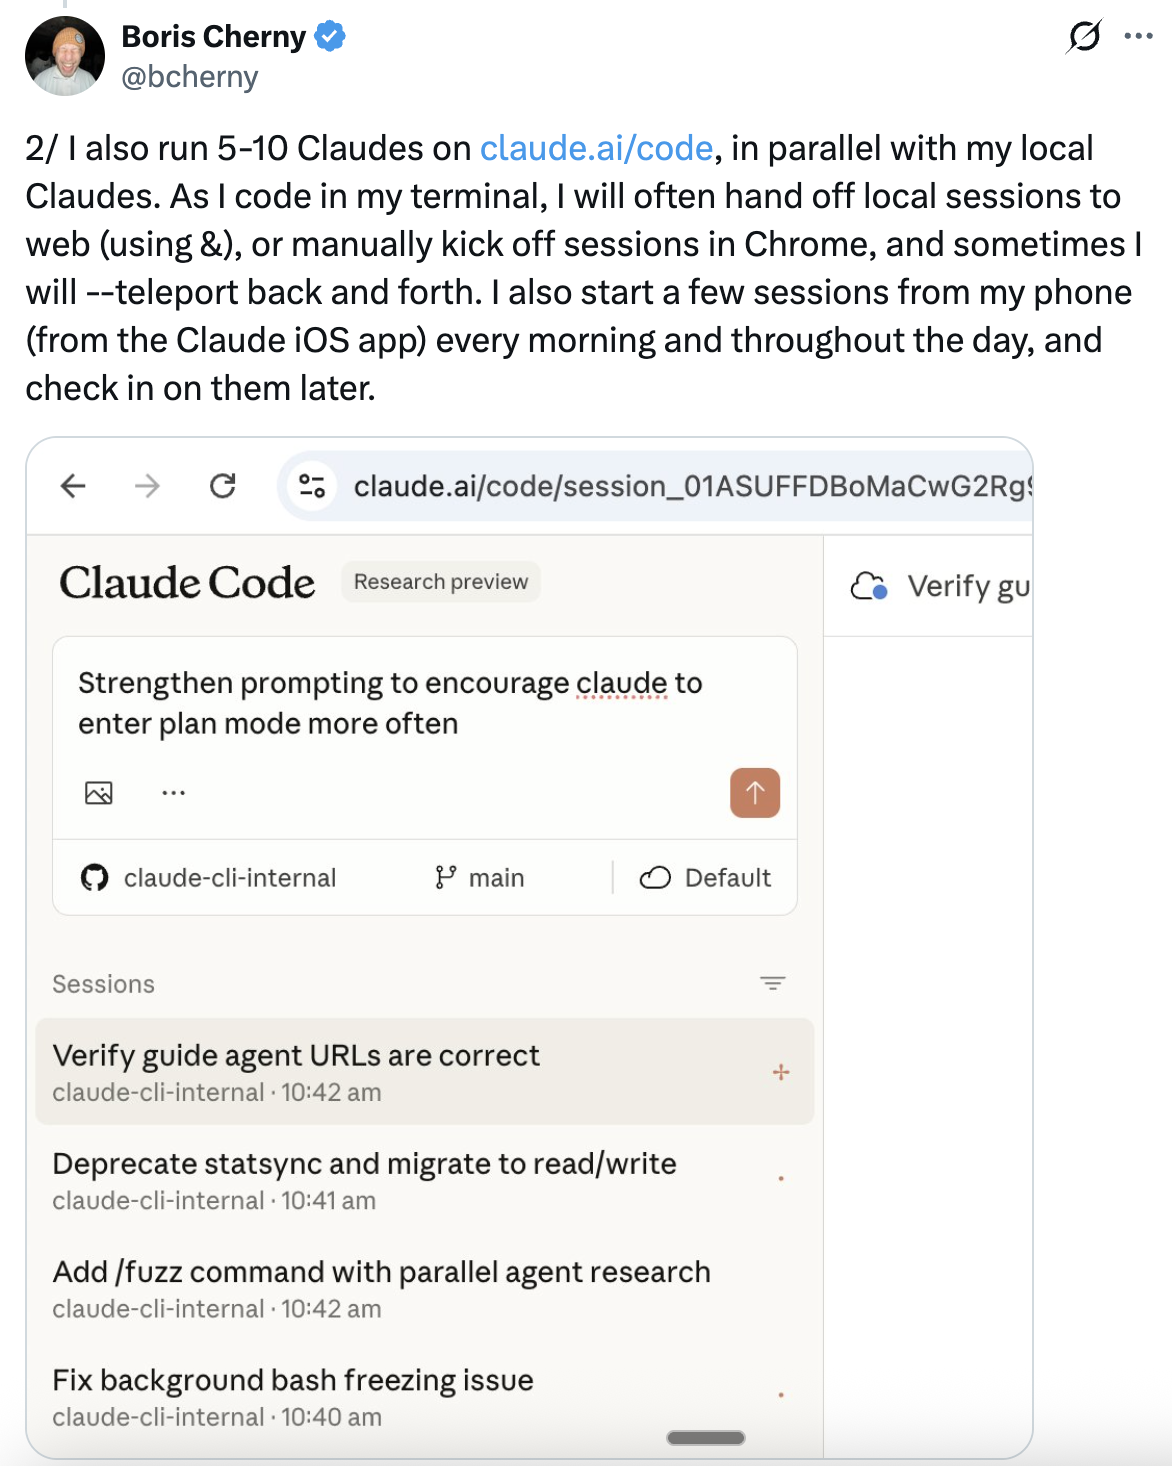The image size is (1172, 1466).
Task: Attach an image to the prompt
Action: click(99, 793)
